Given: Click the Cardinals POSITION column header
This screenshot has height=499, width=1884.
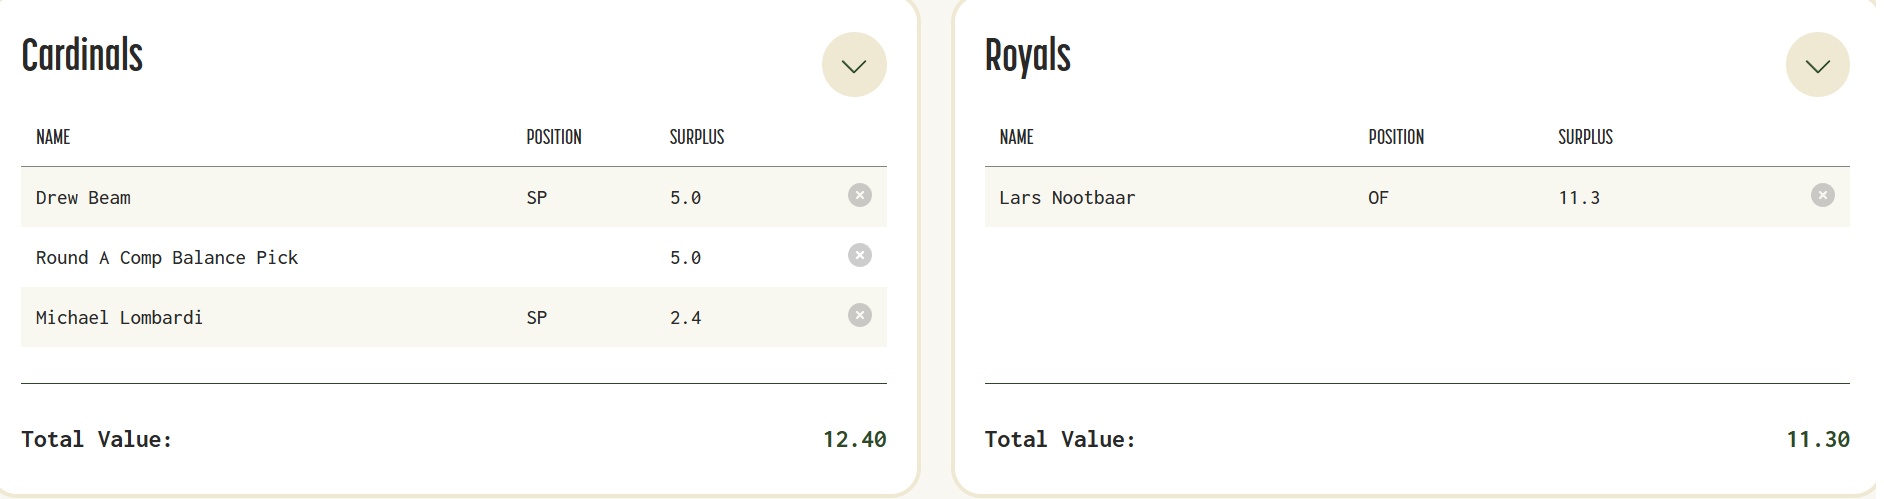Looking at the screenshot, I should pyautogui.click(x=553, y=137).
